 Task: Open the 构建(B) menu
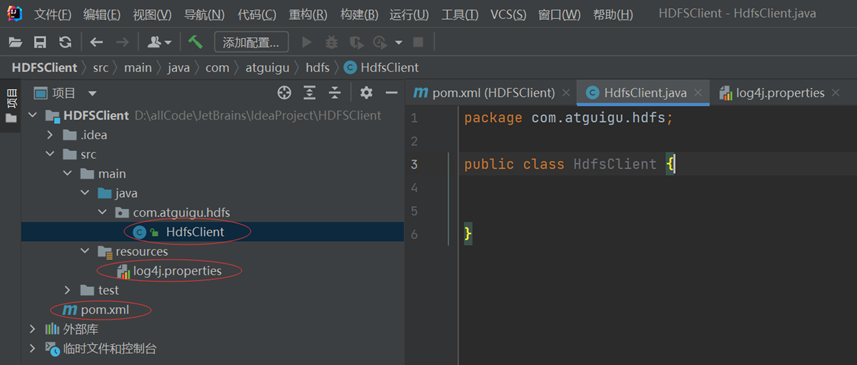coord(359,15)
